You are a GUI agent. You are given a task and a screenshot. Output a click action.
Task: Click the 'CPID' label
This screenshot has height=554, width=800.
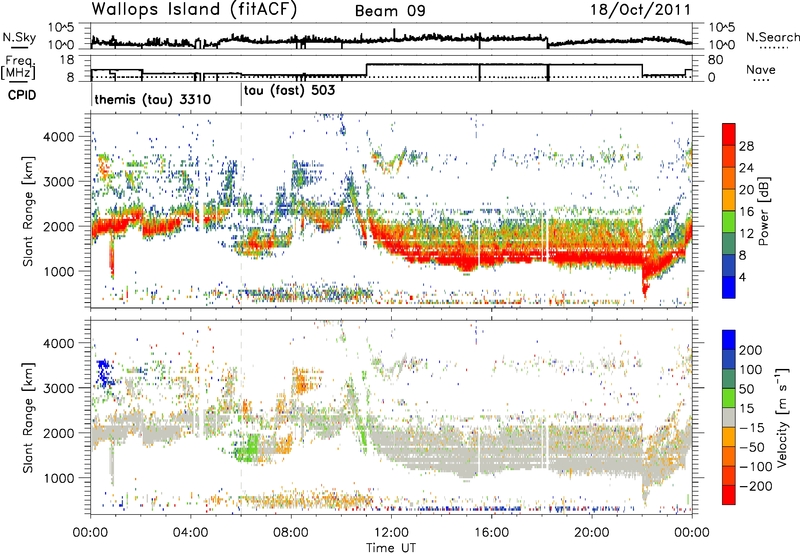click(21, 95)
